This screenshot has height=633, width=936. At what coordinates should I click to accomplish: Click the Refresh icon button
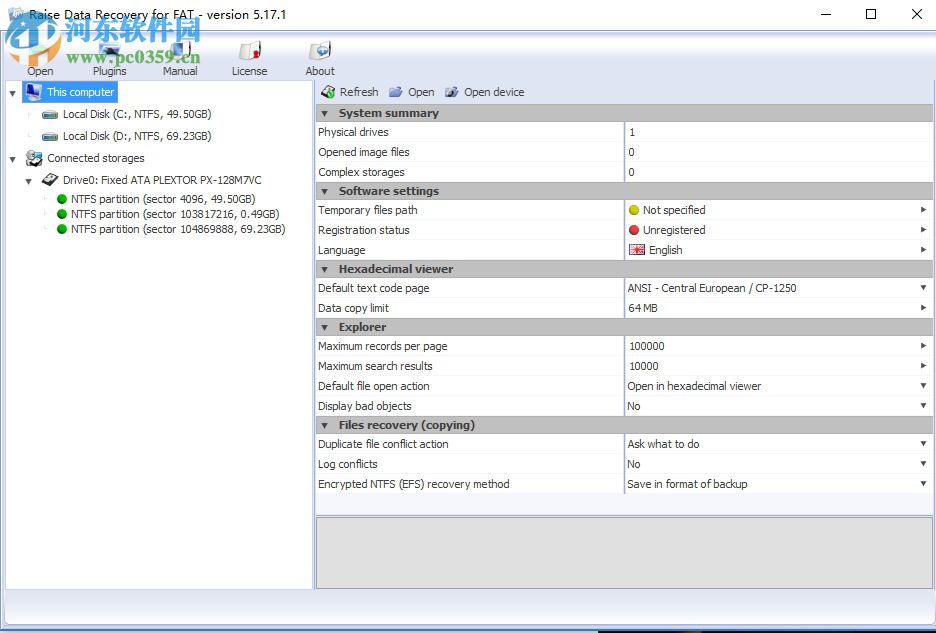click(328, 92)
